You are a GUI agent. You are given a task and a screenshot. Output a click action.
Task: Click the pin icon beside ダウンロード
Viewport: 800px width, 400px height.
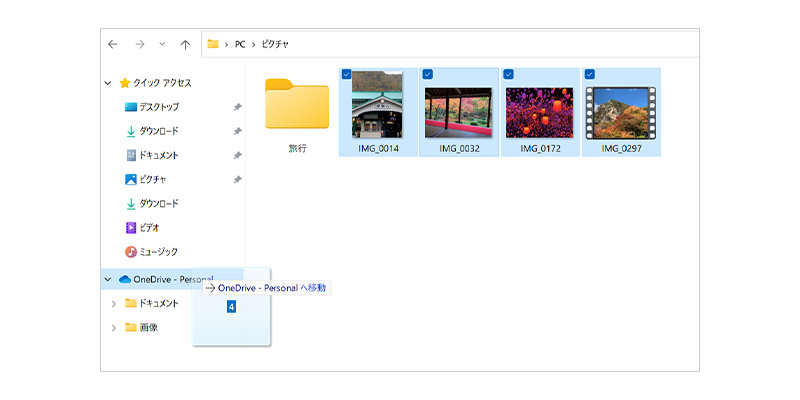point(237,131)
